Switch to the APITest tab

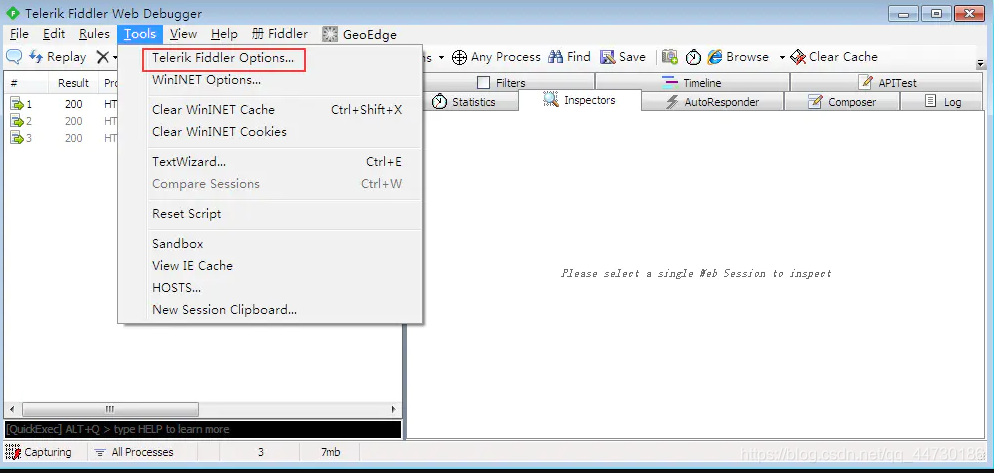(888, 82)
